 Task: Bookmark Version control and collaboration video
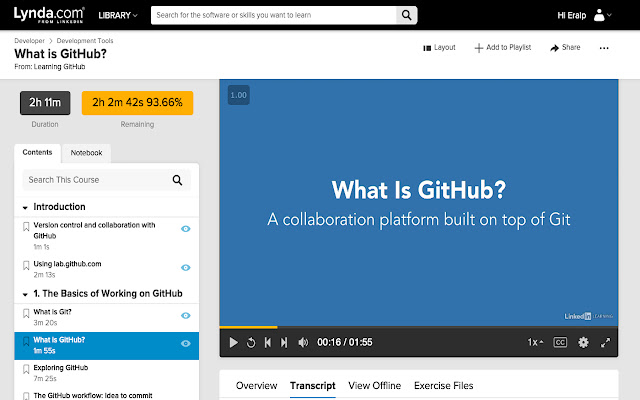click(26, 226)
